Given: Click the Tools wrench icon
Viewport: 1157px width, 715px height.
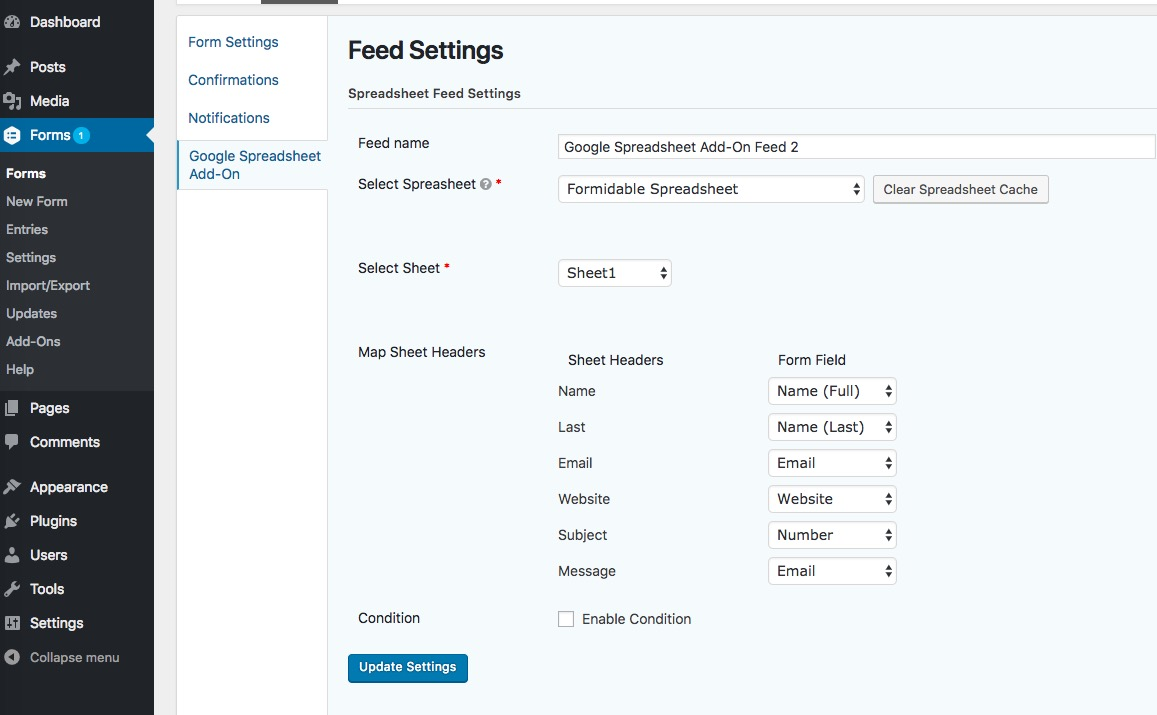Looking at the screenshot, I should 12,589.
